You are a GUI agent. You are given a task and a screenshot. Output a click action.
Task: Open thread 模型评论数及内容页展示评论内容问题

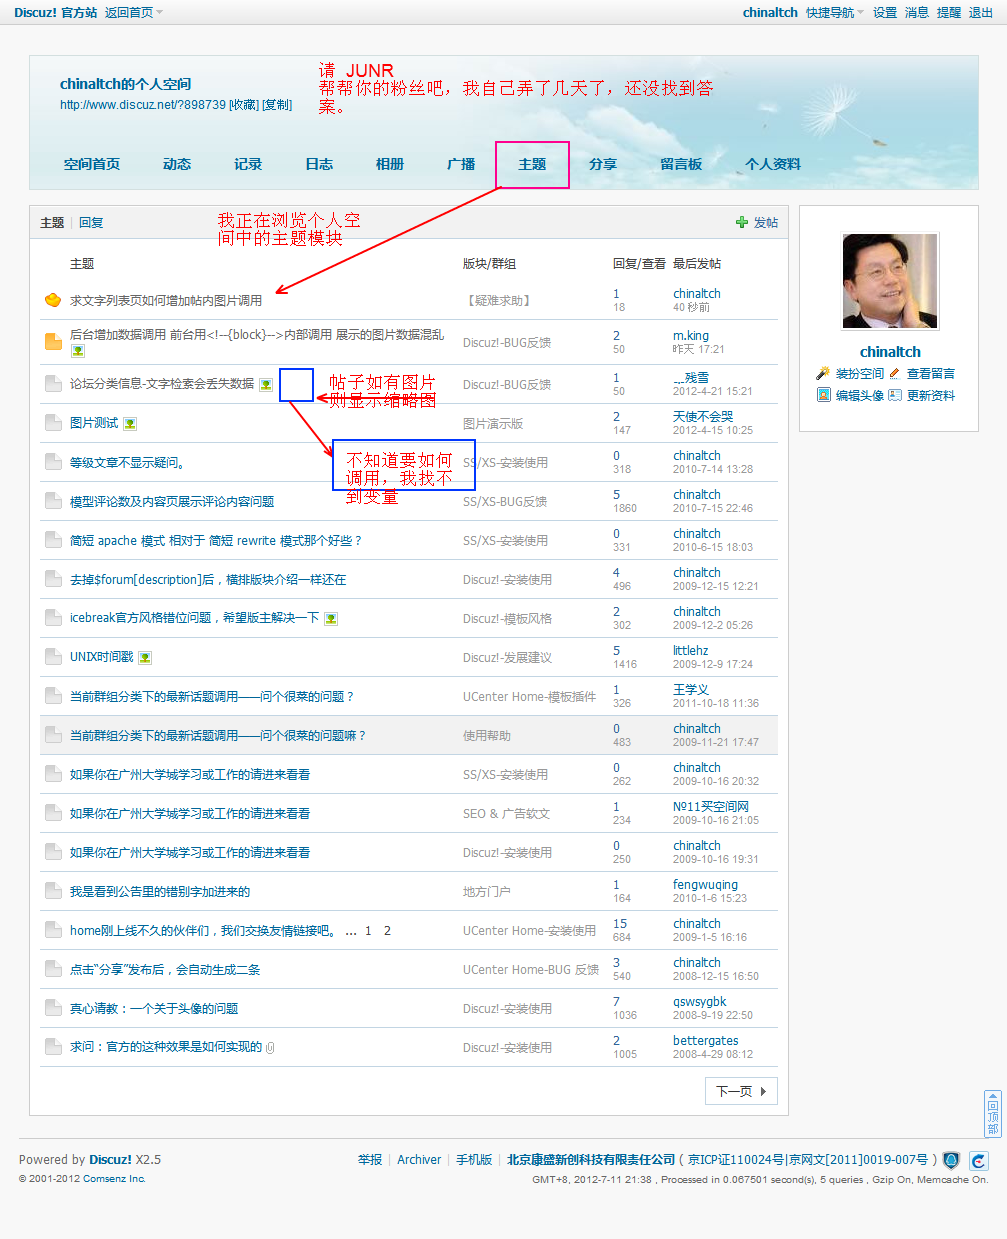(x=172, y=502)
